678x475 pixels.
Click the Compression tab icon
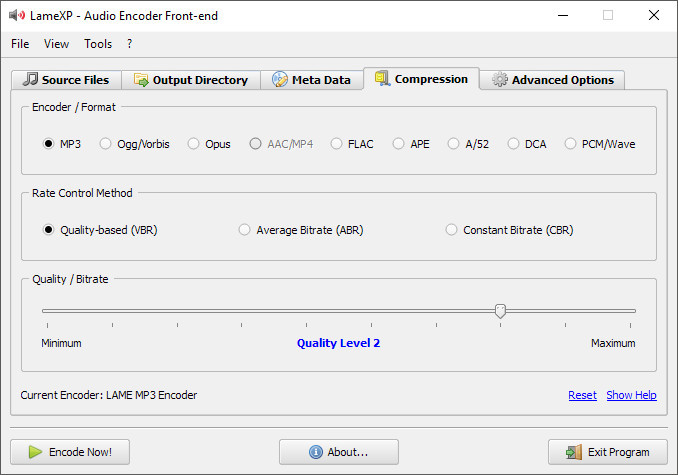pos(382,79)
